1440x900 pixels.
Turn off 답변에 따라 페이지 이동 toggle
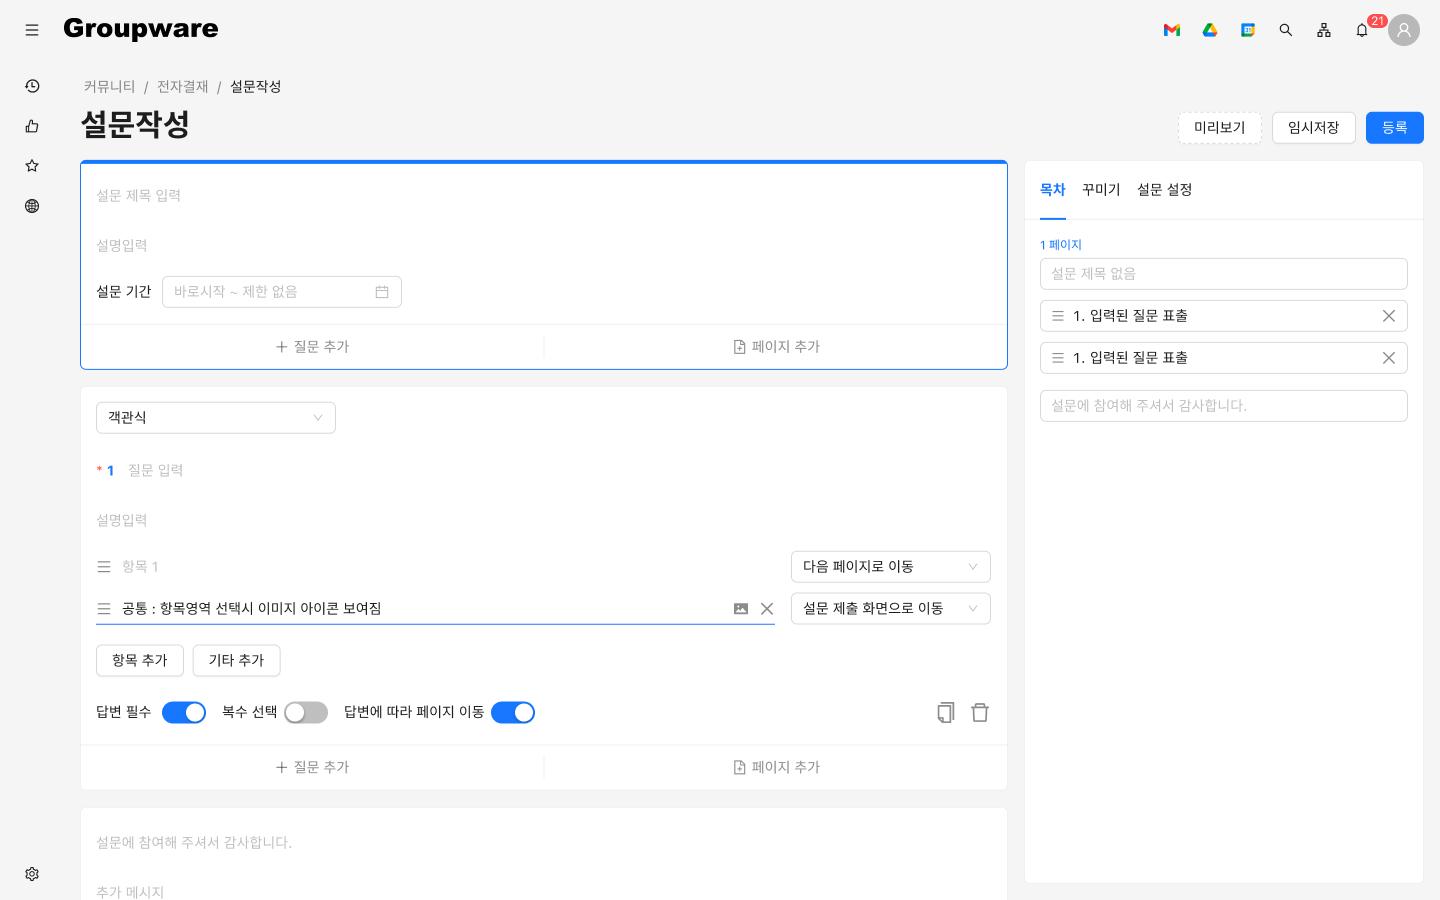(x=513, y=712)
